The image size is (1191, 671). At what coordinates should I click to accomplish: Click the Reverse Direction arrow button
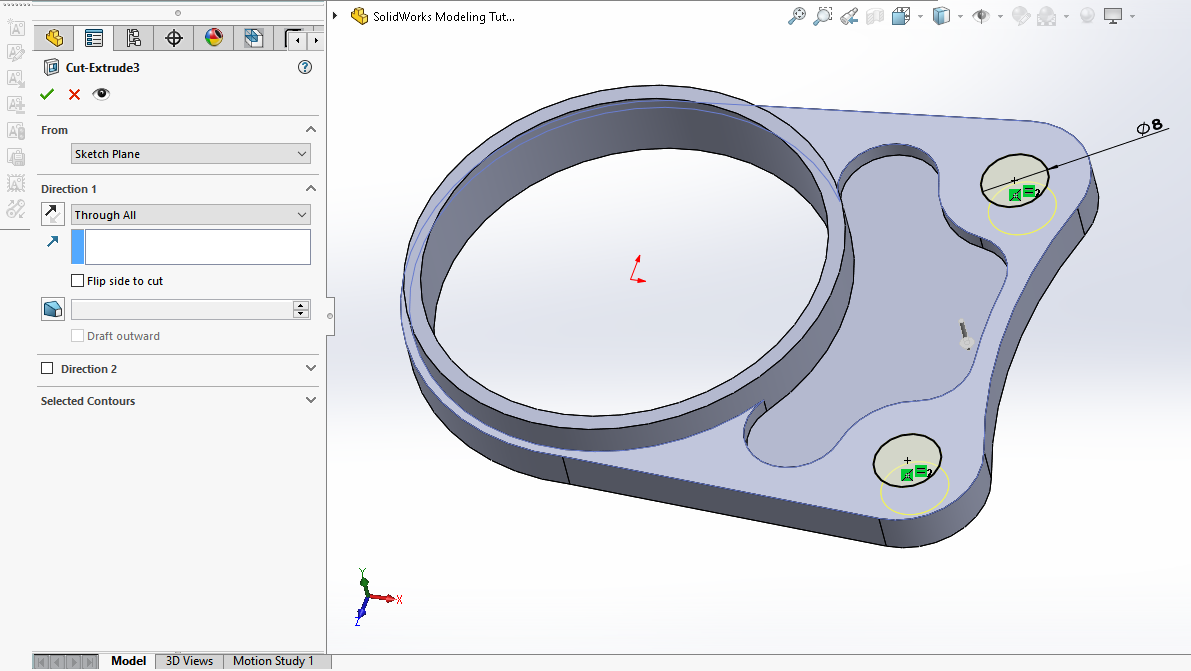(x=53, y=213)
